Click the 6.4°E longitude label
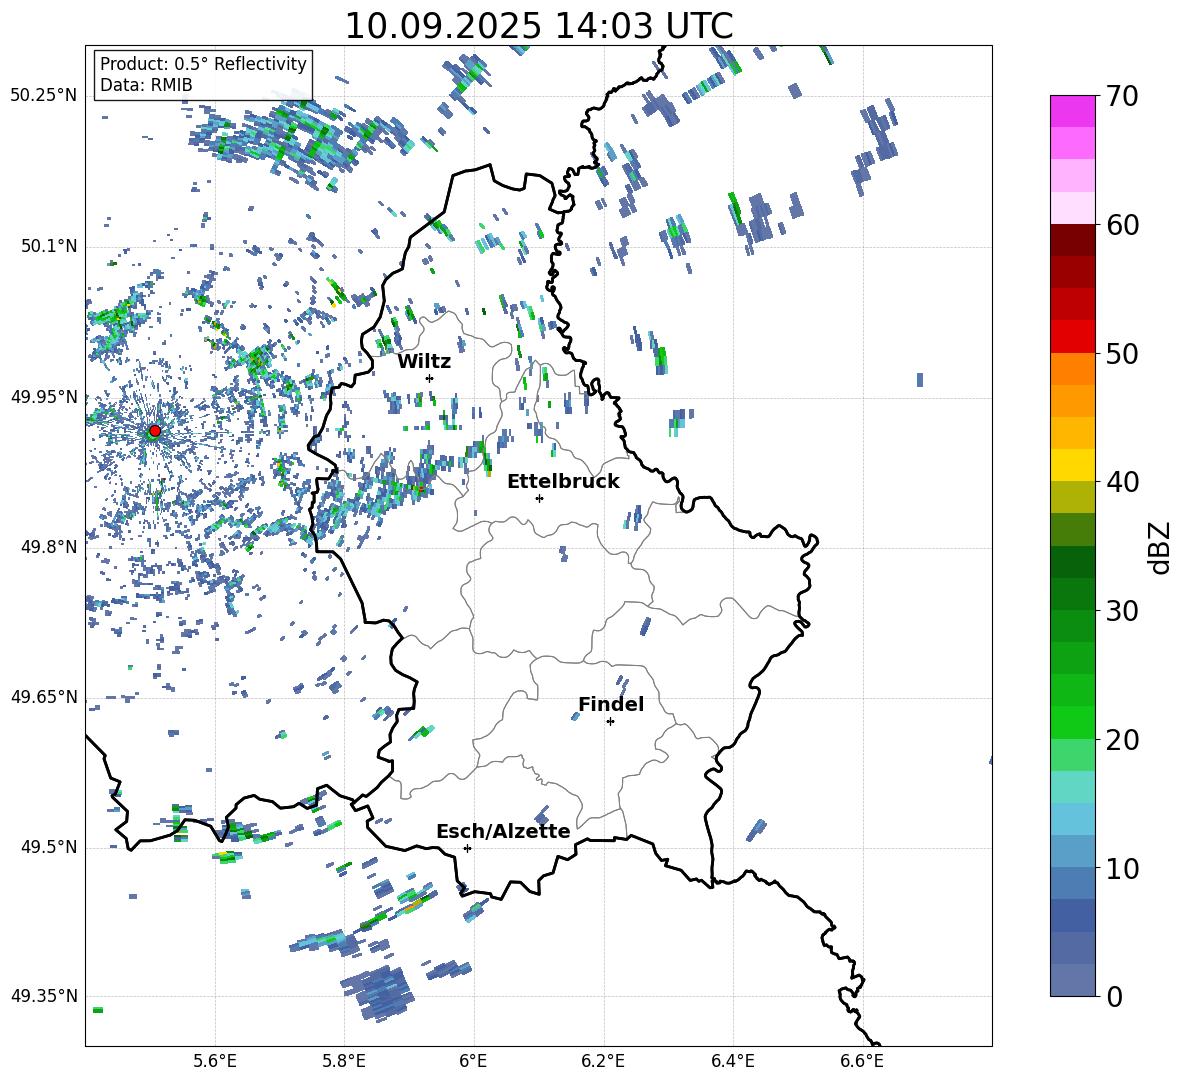The width and height of the screenshot is (1184, 1081). coord(732,1061)
